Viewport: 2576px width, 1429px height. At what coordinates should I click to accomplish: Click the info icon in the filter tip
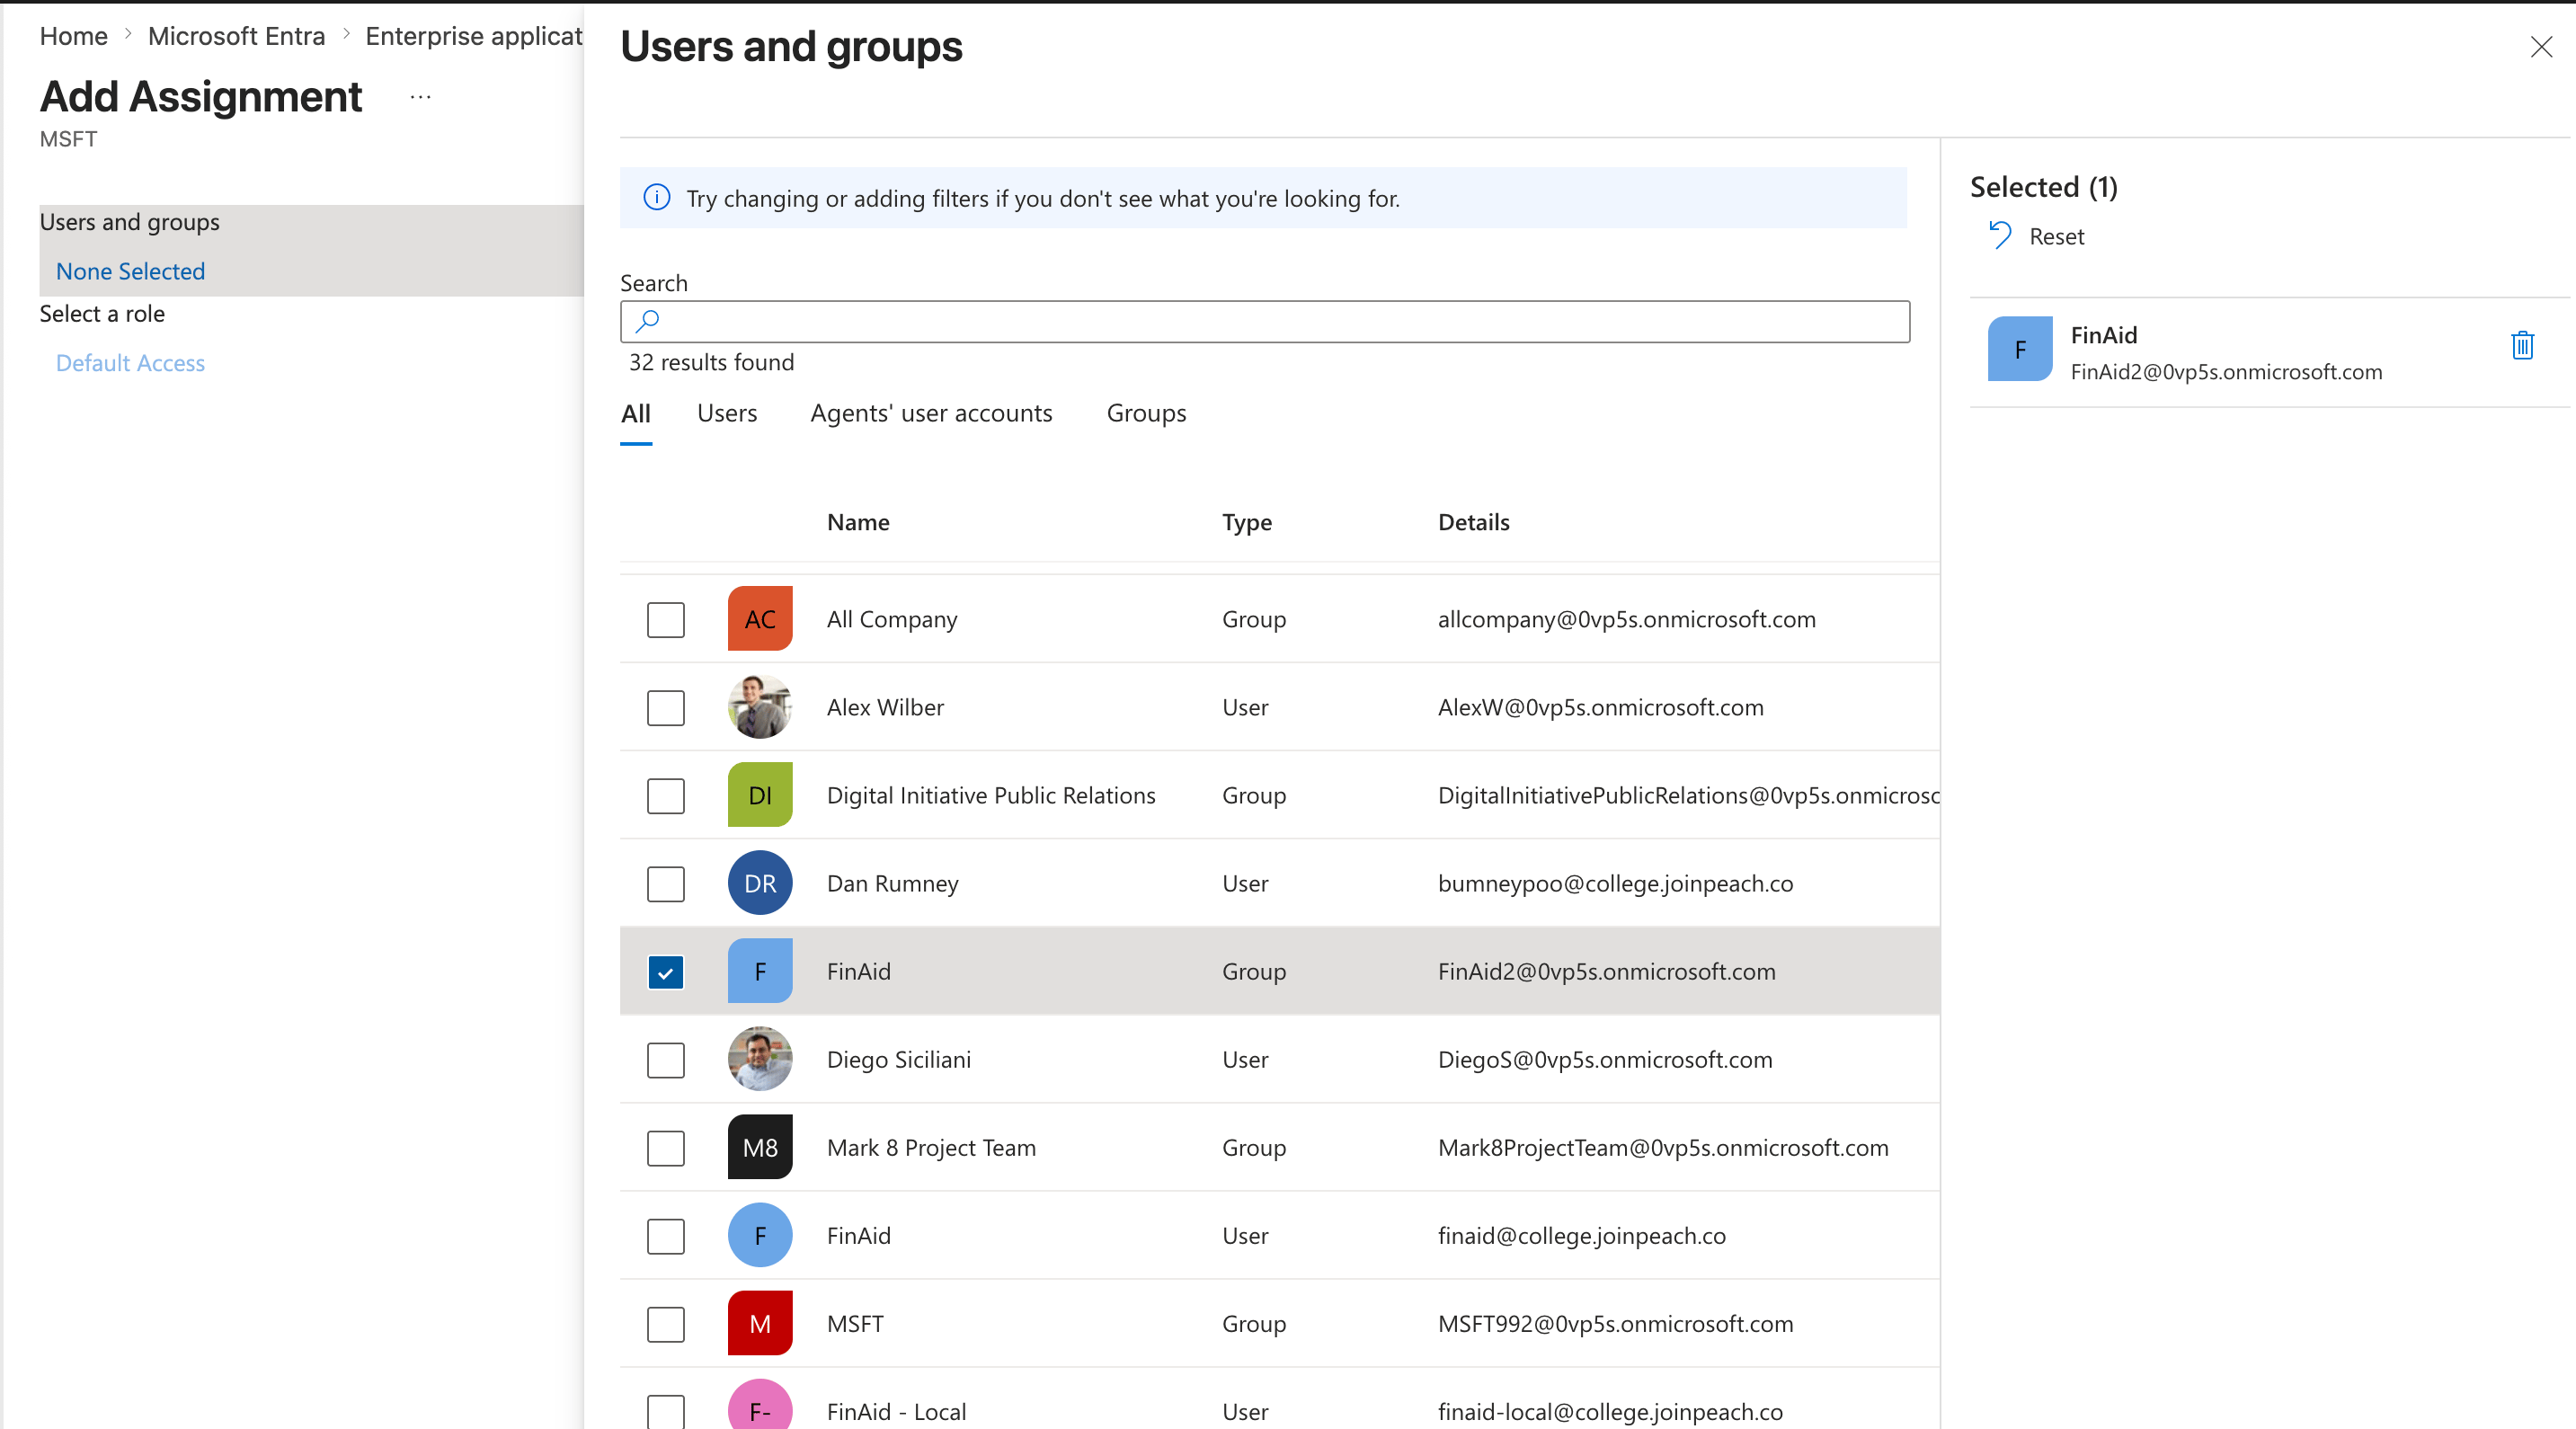[657, 198]
